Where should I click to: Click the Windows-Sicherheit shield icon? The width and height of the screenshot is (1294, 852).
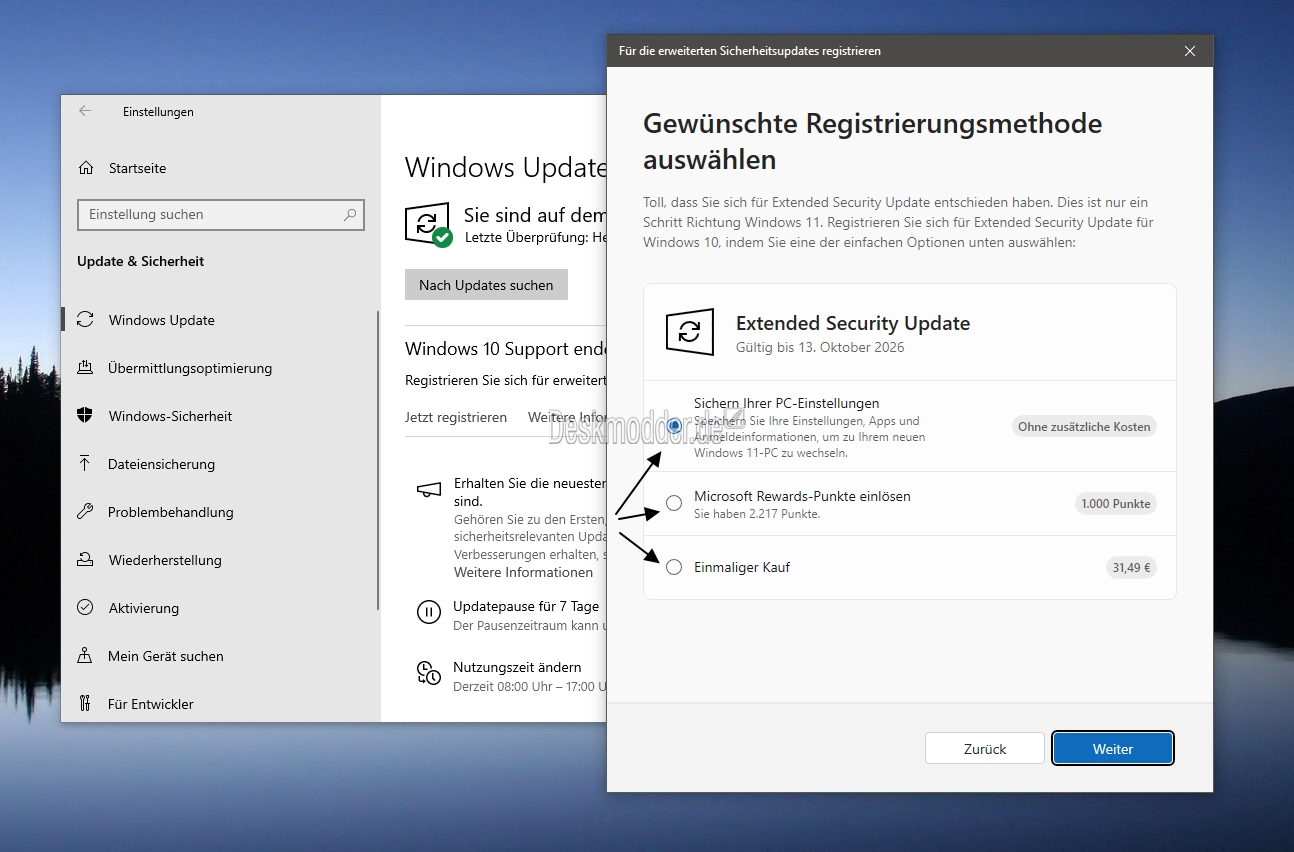[x=85, y=416]
